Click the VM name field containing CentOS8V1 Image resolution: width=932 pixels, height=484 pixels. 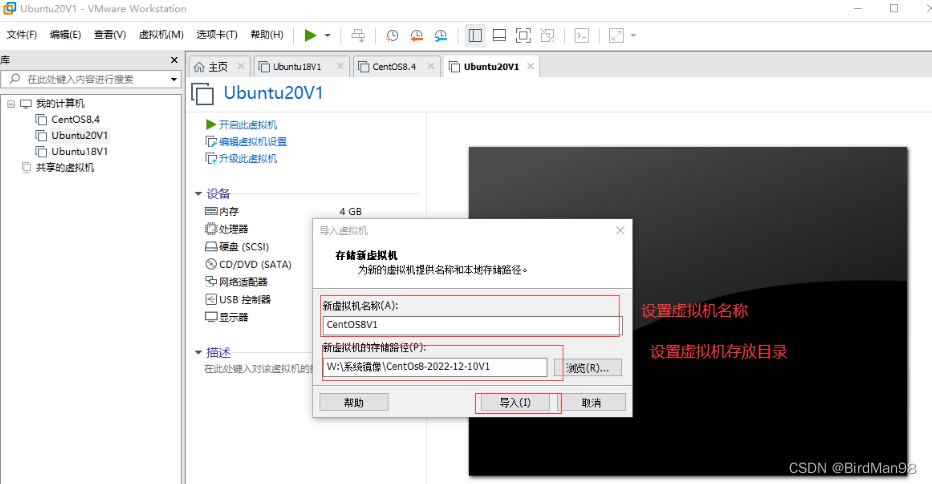tap(473, 325)
